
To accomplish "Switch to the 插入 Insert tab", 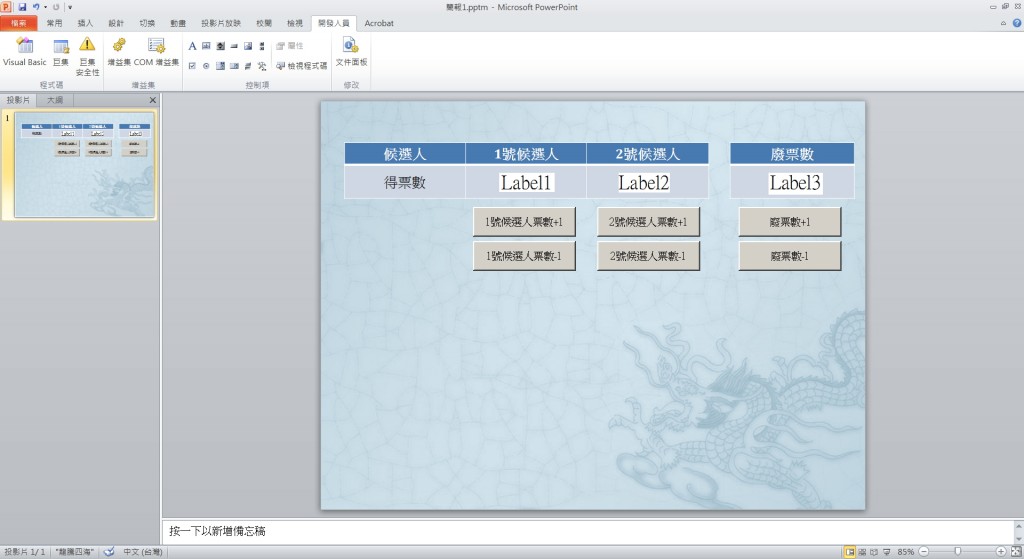I will [x=86, y=23].
